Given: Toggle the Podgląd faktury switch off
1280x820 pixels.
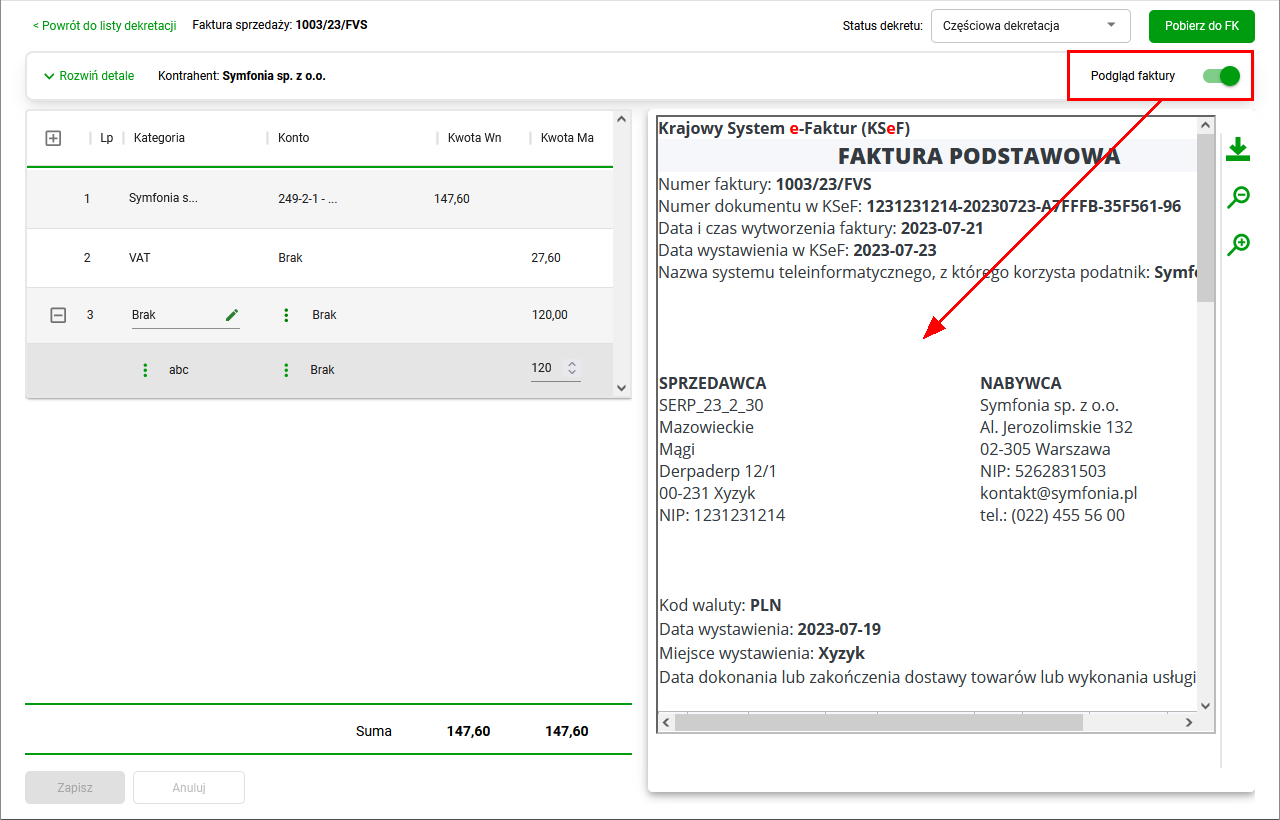Looking at the screenshot, I should [1221, 76].
